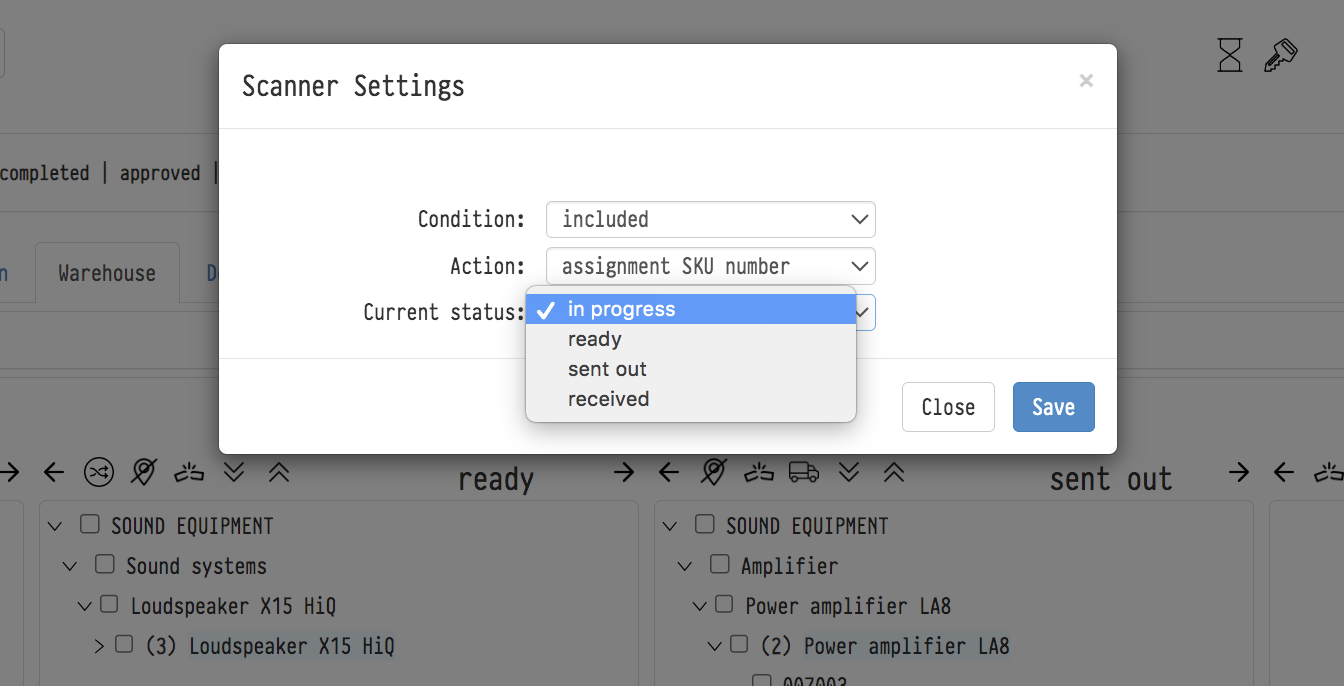Screen dimensions: 1344x686
Task: Switch to the Warehouse tab
Action: (107, 273)
